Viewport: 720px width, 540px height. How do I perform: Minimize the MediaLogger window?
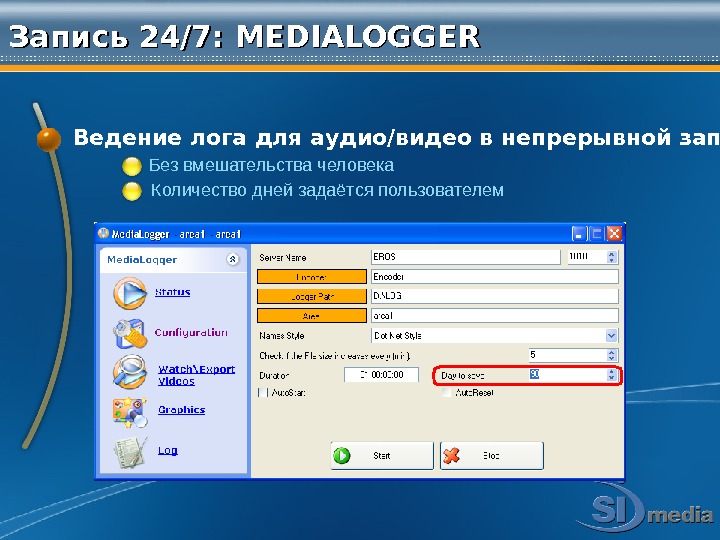(579, 234)
